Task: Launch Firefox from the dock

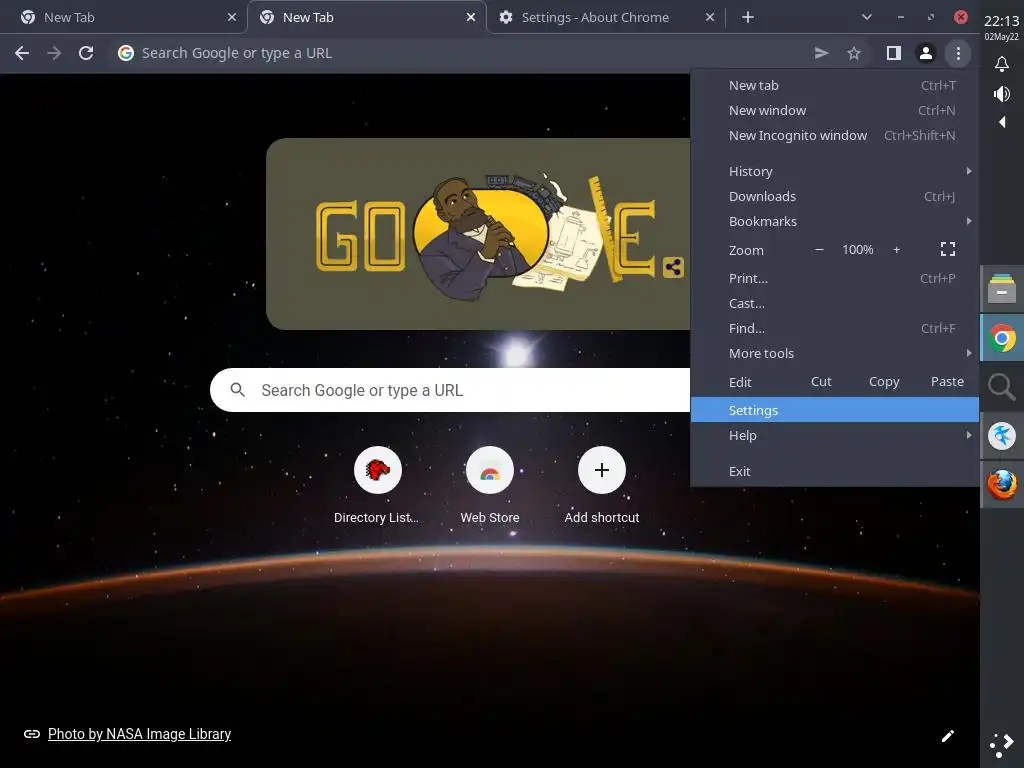Action: (x=1001, y=485)
